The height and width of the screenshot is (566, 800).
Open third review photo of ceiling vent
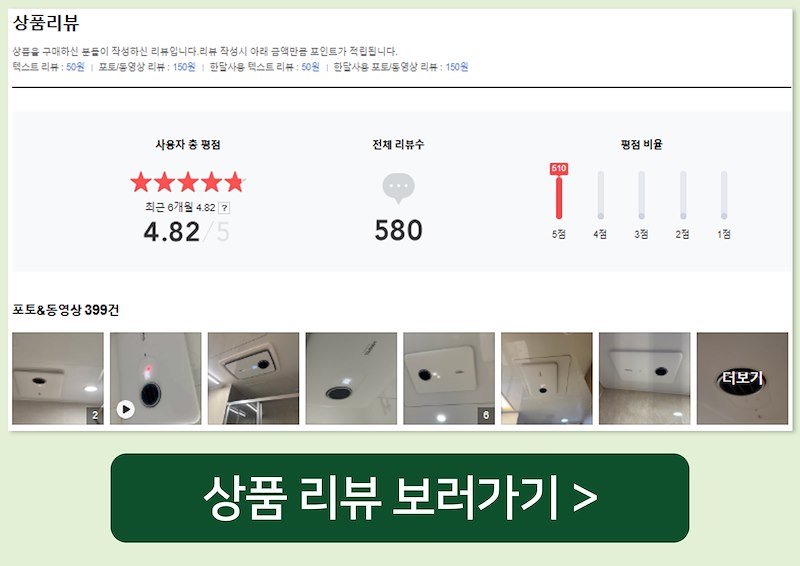tap(254, 378)
